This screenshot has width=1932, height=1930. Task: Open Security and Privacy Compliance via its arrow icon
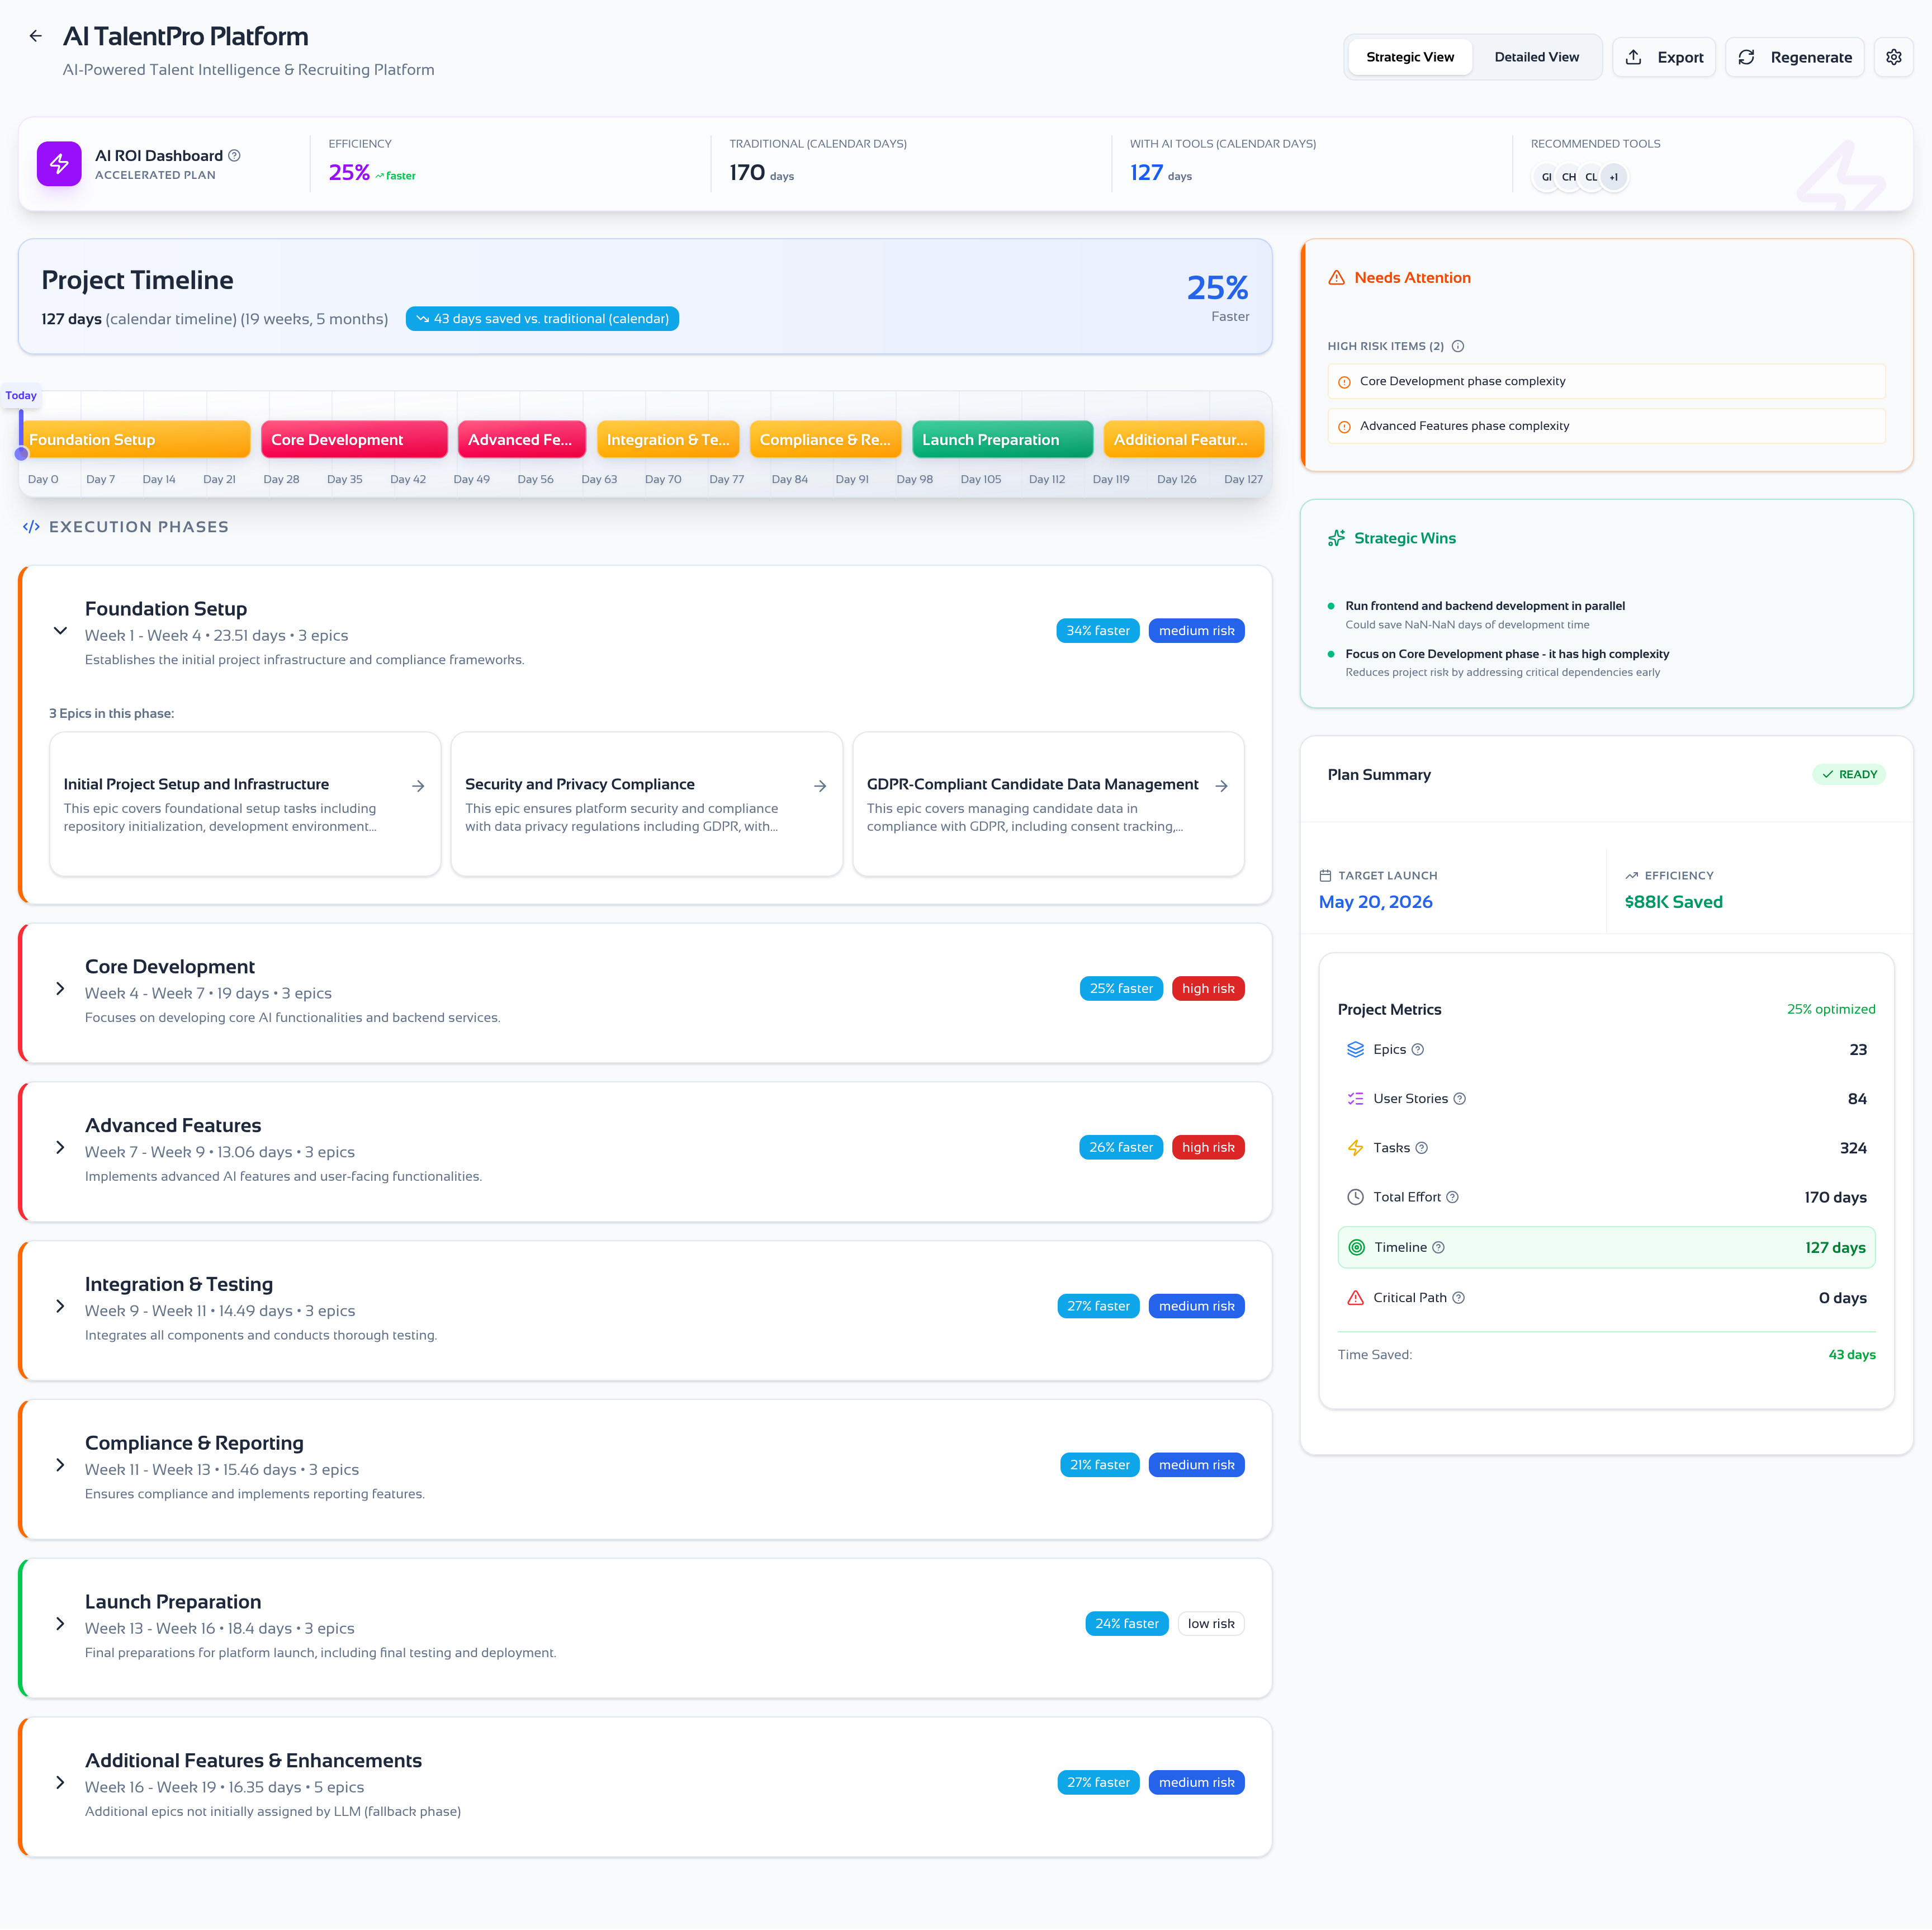click(820, 786)
